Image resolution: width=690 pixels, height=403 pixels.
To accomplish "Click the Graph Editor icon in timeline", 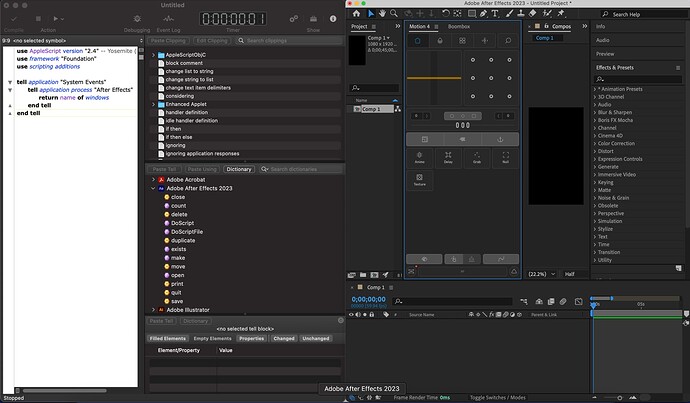I will [578, 301].
